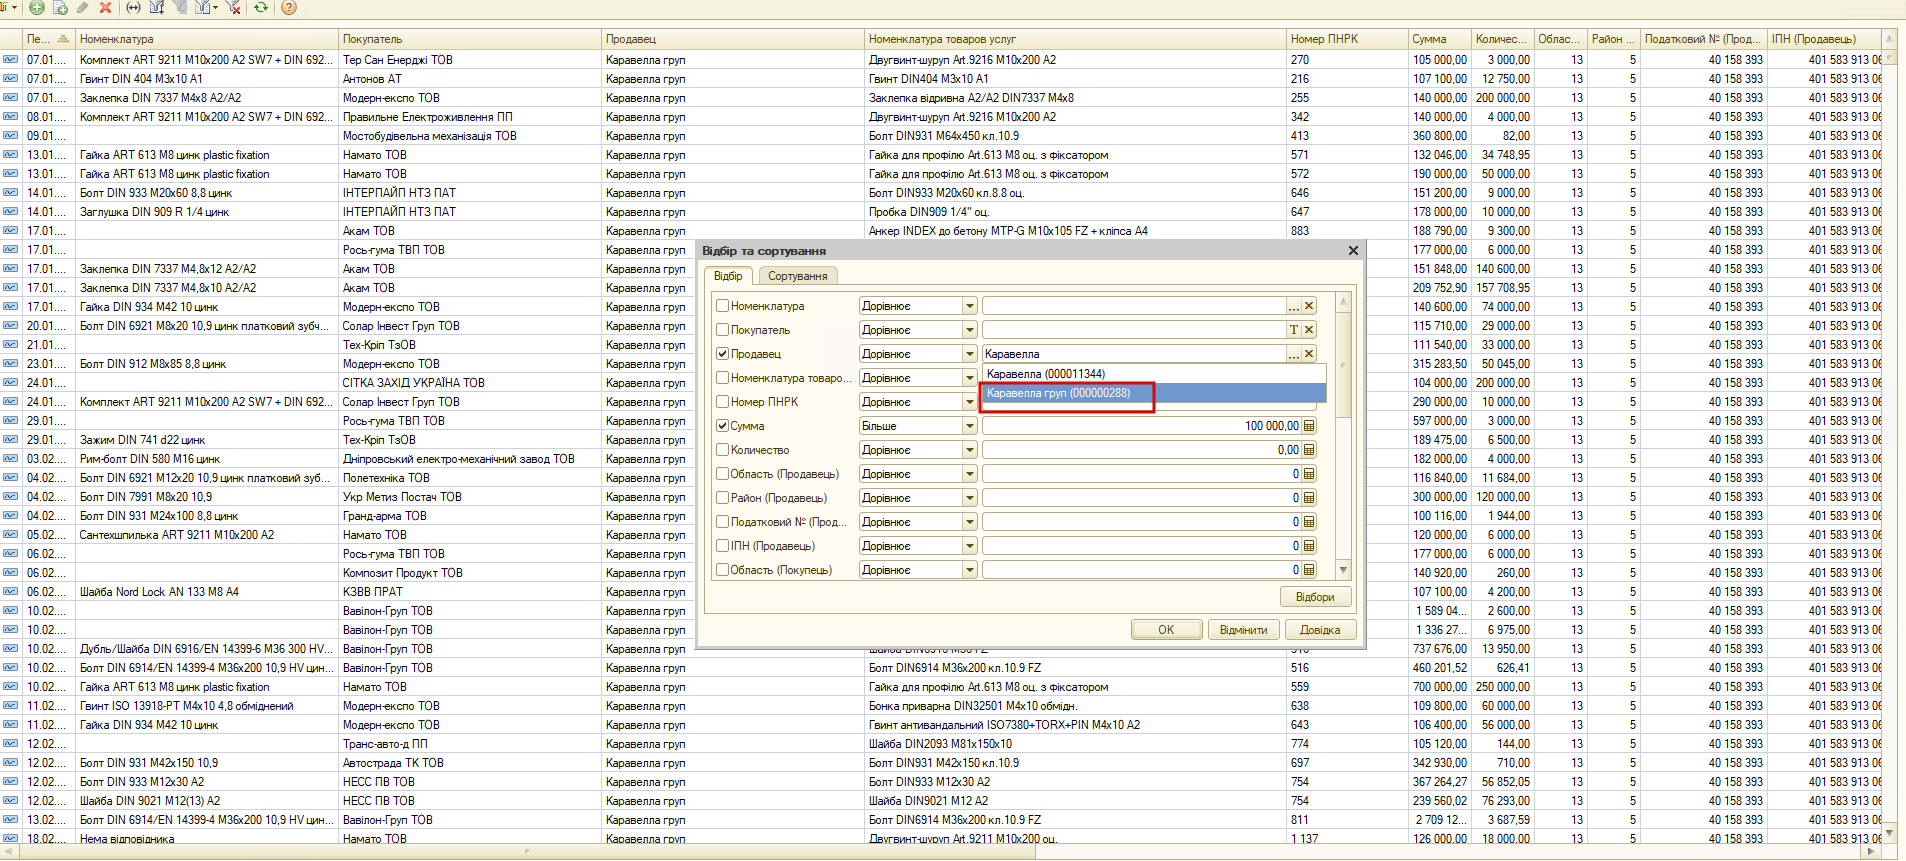Open comparison dropdown for Покупатель row
This screenshot has width=1906, height=861.
pos(969,330)
